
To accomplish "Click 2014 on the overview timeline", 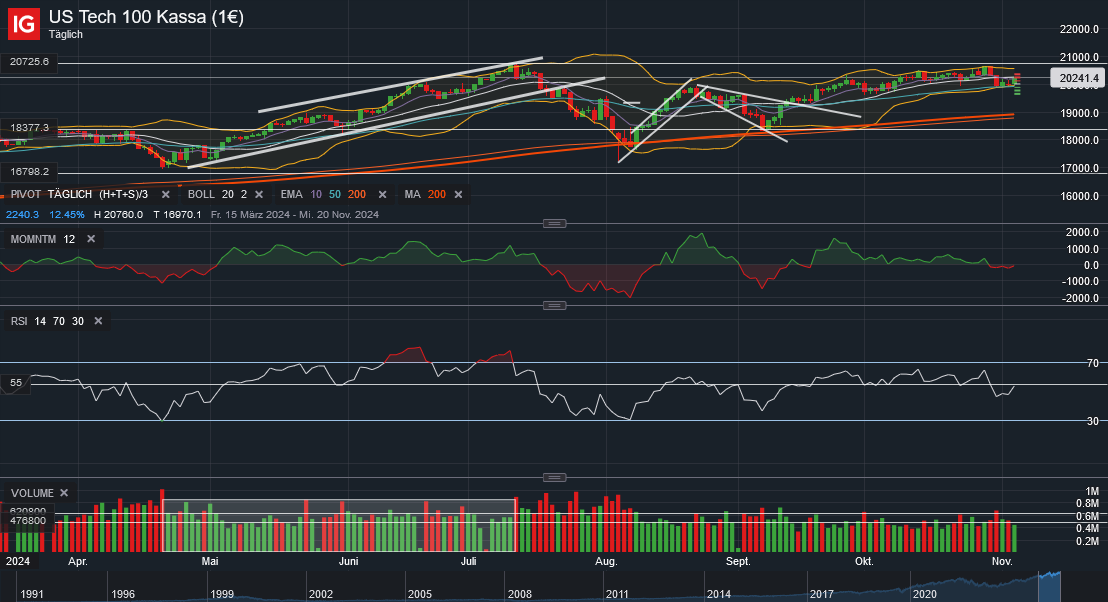I will point(719,594).
